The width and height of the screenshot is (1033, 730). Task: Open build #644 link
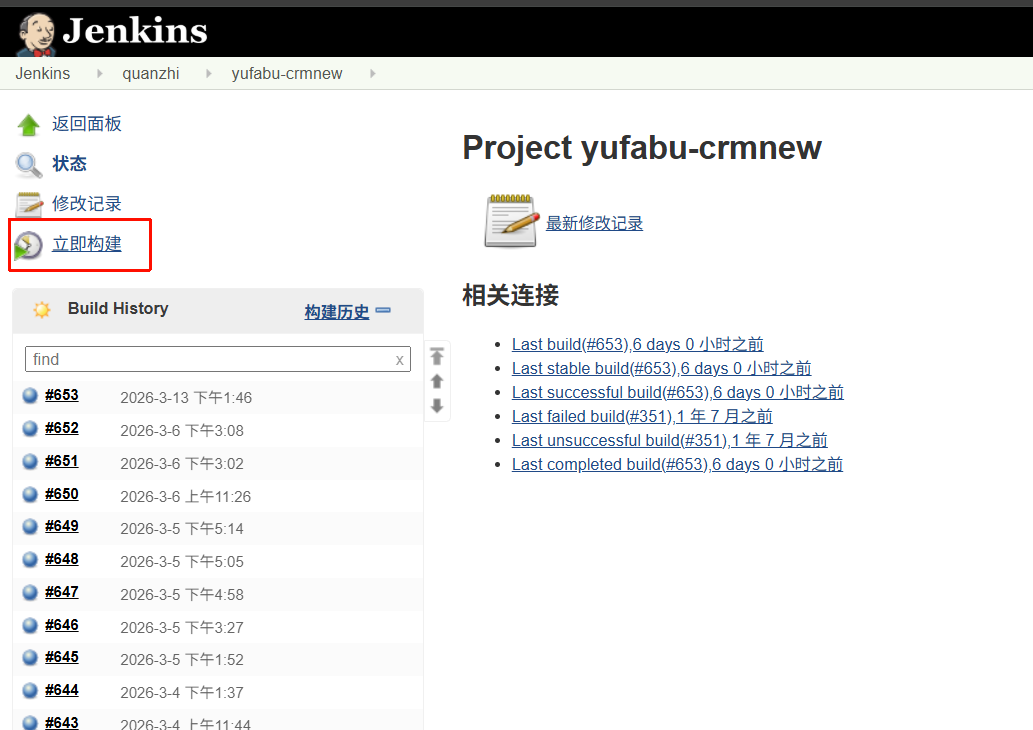(x=62, y=690)
